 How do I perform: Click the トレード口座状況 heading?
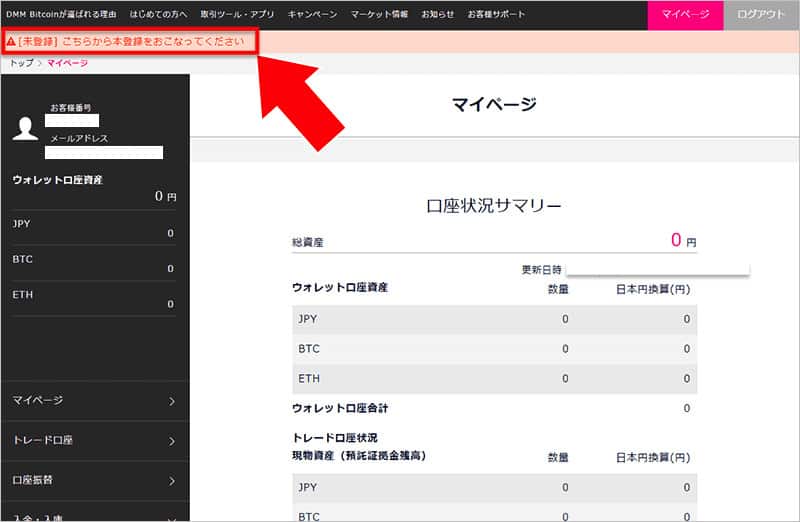click(x=335, y=438)
